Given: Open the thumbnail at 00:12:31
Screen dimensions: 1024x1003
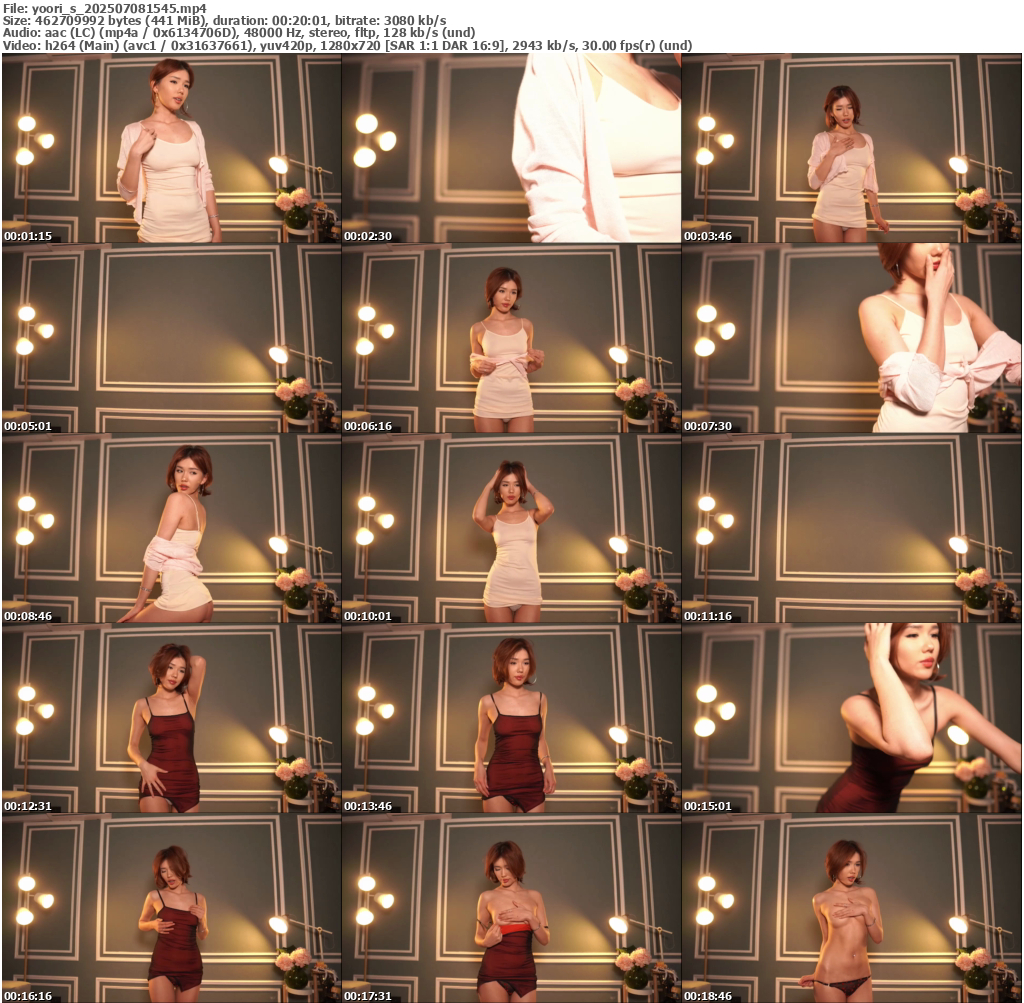Looking at the screenshot, I should (x=171, y=719).
